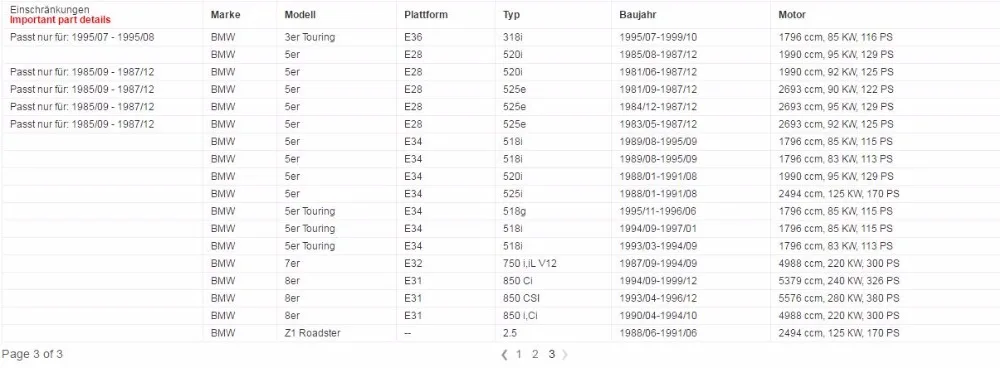Click the Motor column header

click(x=792, y=15)
